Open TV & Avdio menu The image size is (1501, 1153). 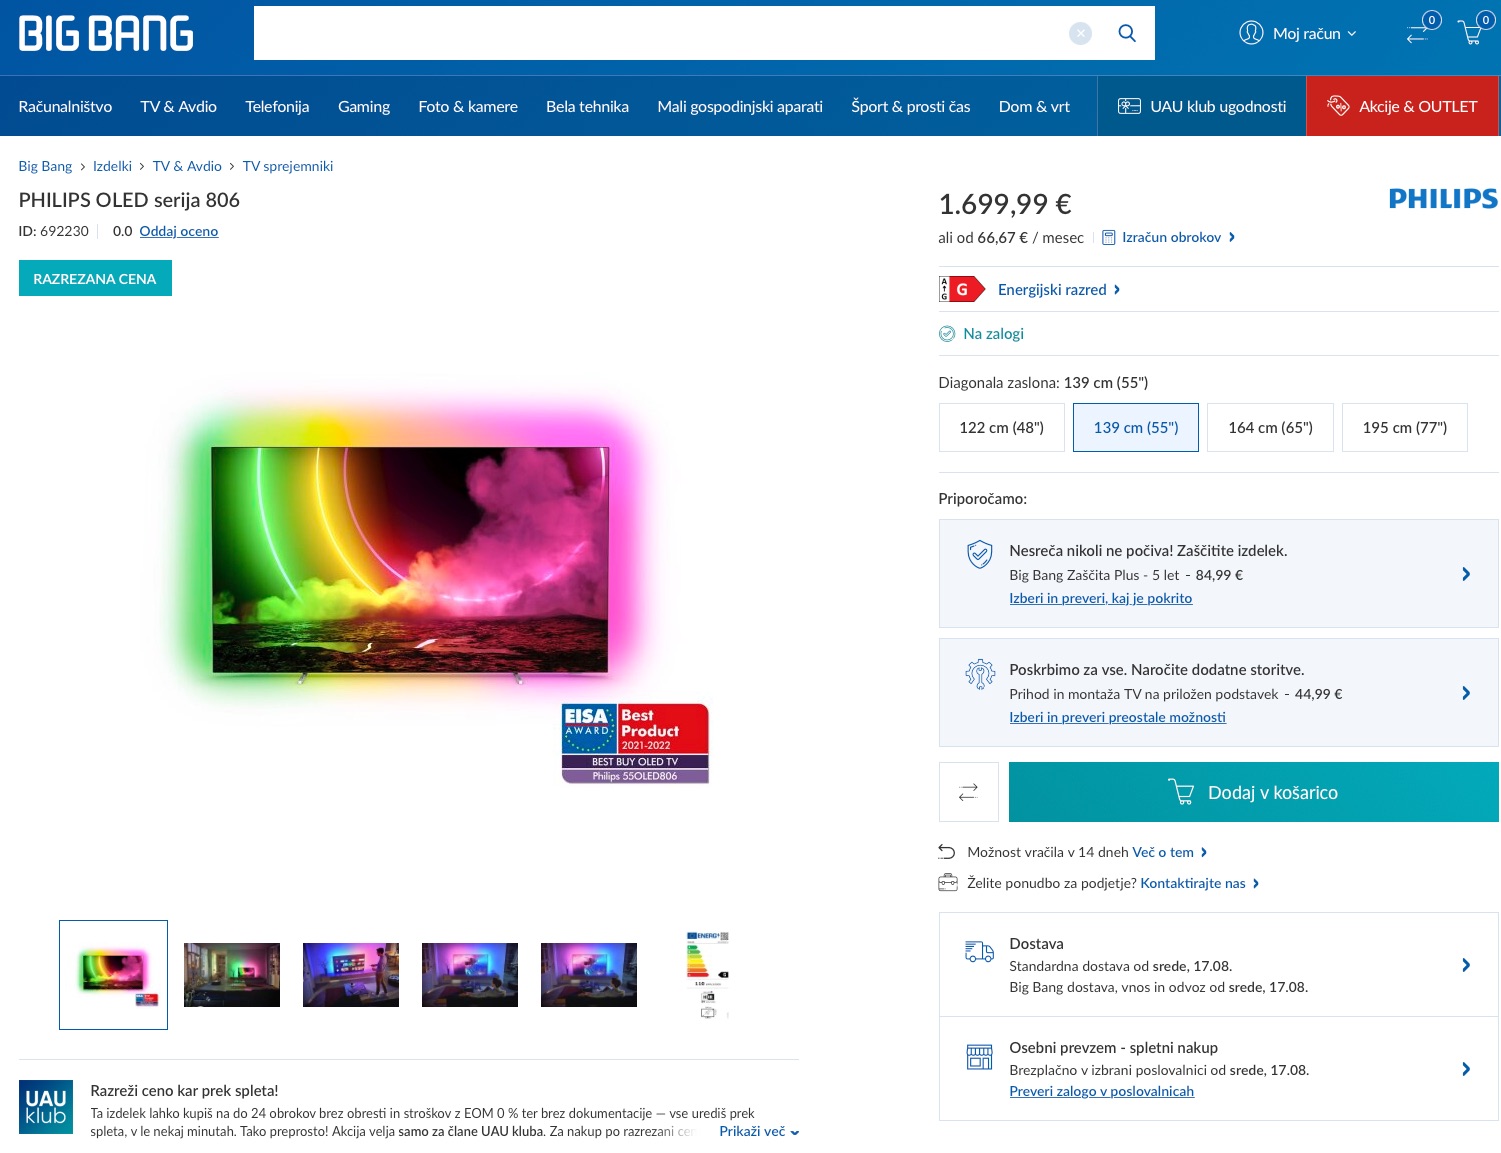(x=179, y=106)
